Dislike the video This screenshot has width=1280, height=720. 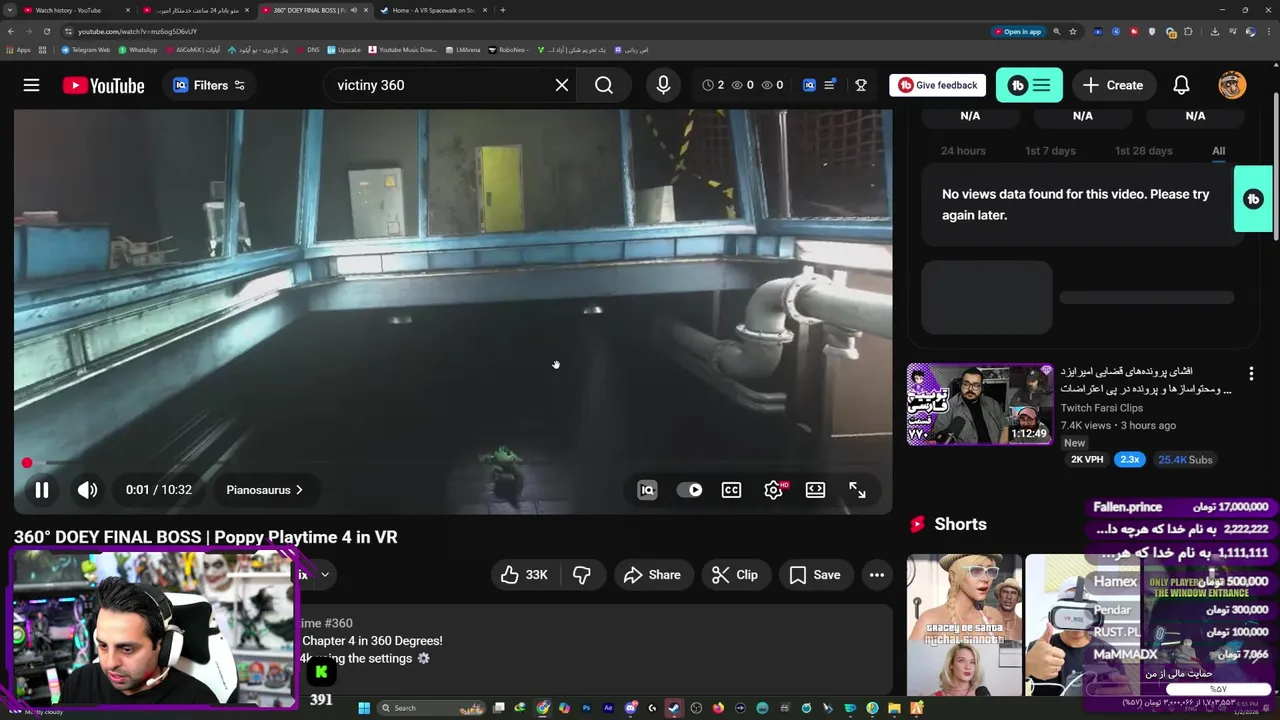click(582, 575)
